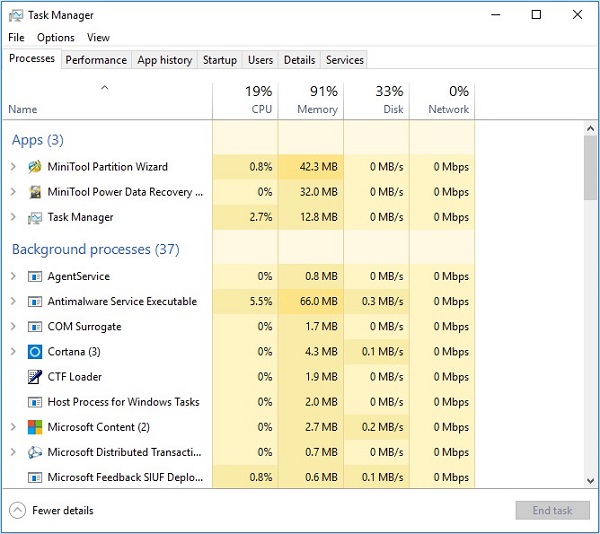The height and width of the screenshot is (534, 600).
Task: Click the Cortana process icon
Action: [35, 352]
